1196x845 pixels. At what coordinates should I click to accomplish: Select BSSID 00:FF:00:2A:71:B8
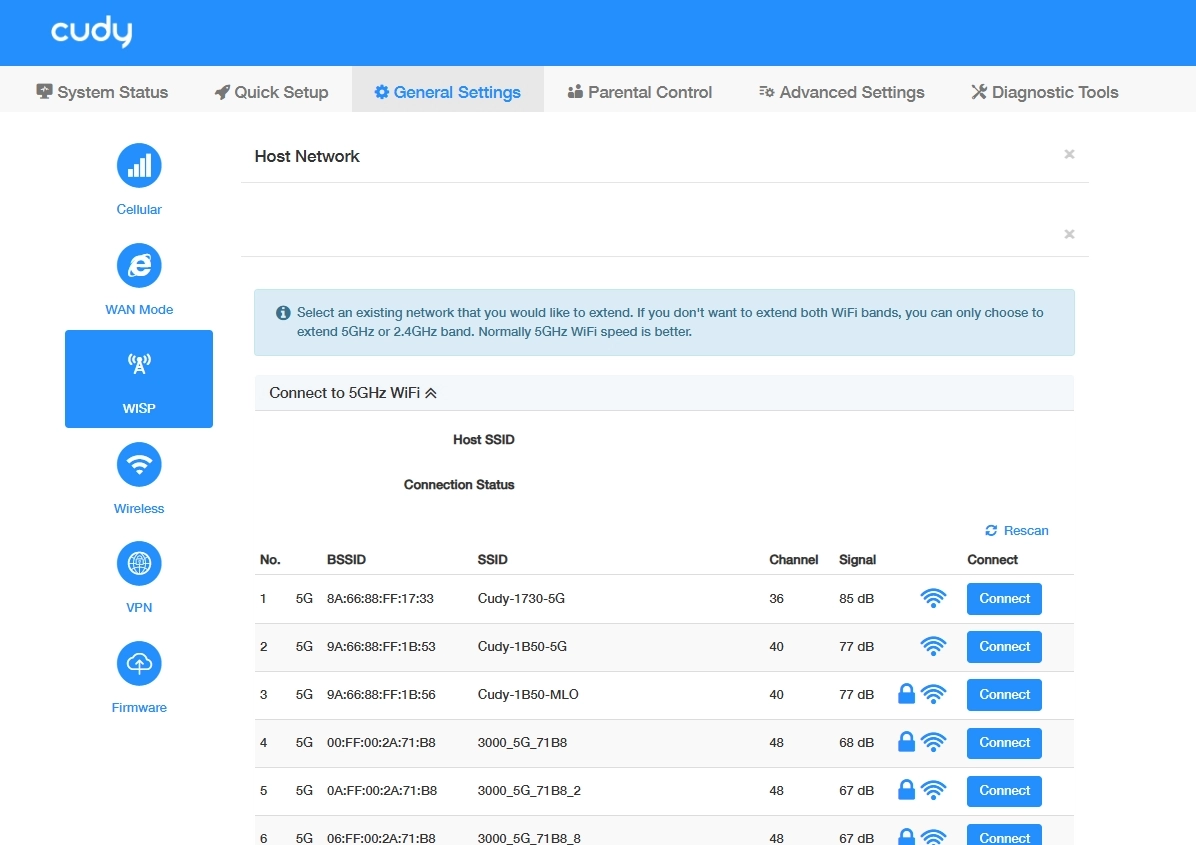coord(381,743)
